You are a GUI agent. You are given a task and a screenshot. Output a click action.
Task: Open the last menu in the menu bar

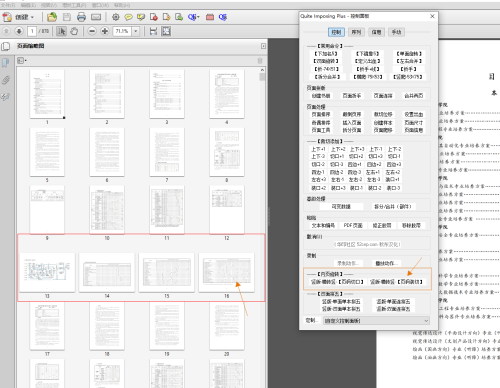point(122,5)
